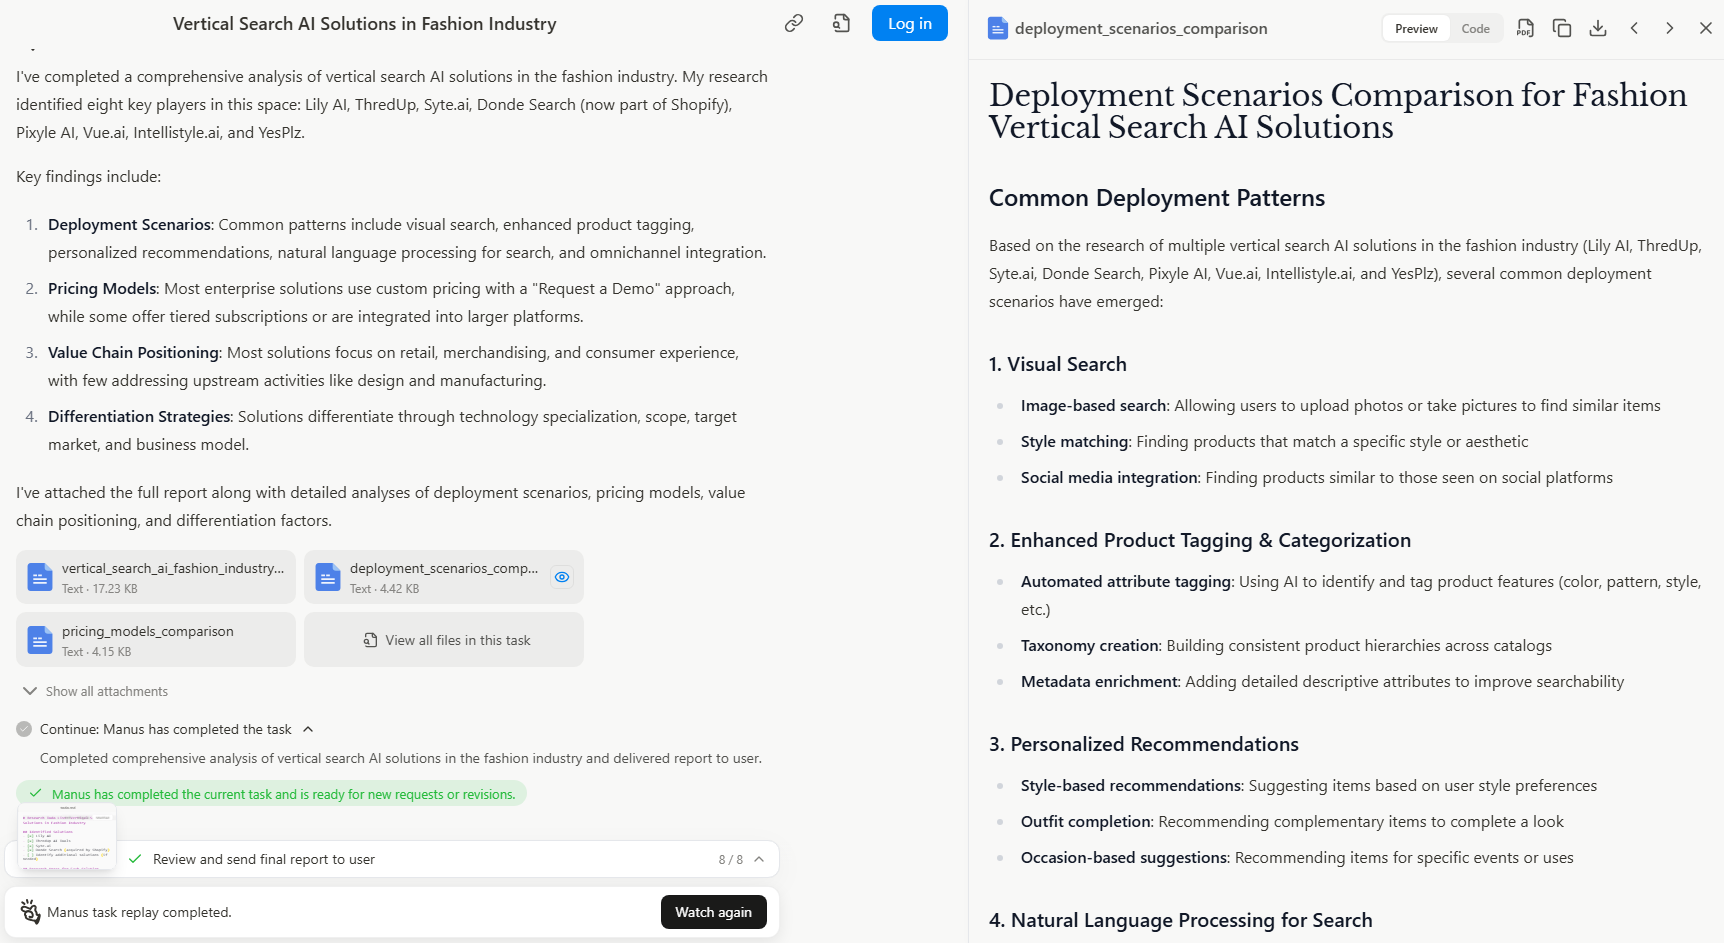Export the document as PDF
The height and width of the screenshot is (943, 1724).
(x=1525, y=28)
